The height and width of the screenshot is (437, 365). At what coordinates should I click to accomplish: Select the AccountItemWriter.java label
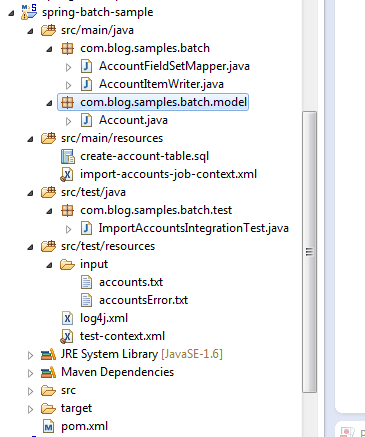coord(161,84)
